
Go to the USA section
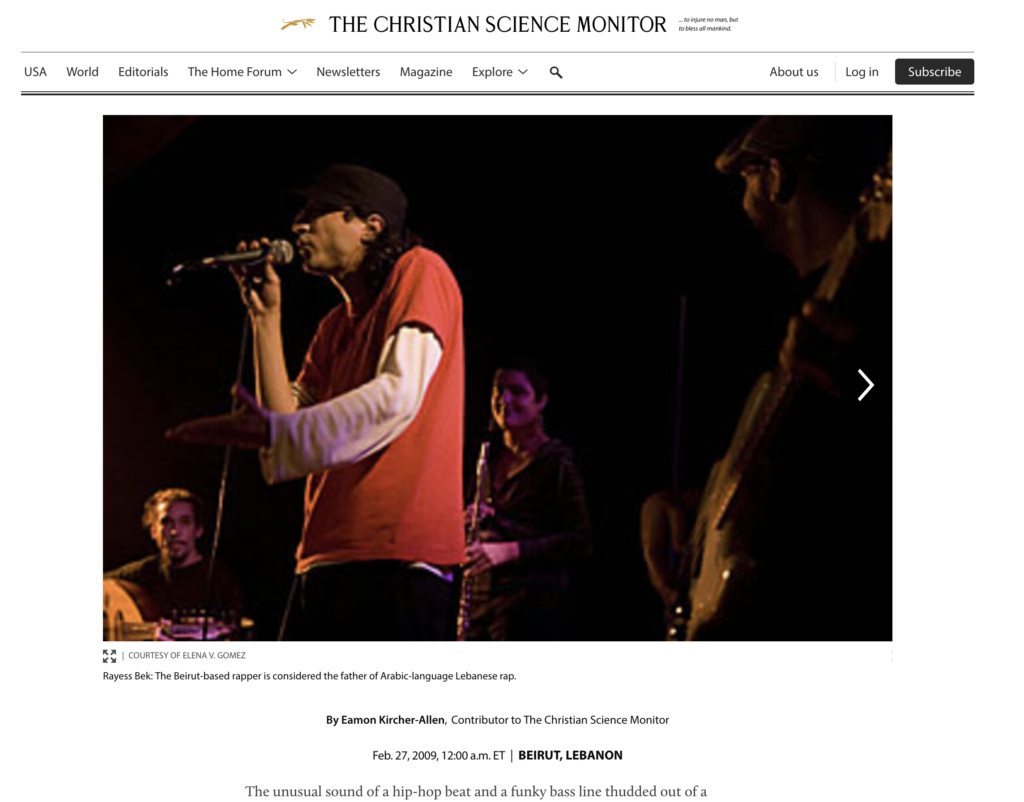point(35,72)
